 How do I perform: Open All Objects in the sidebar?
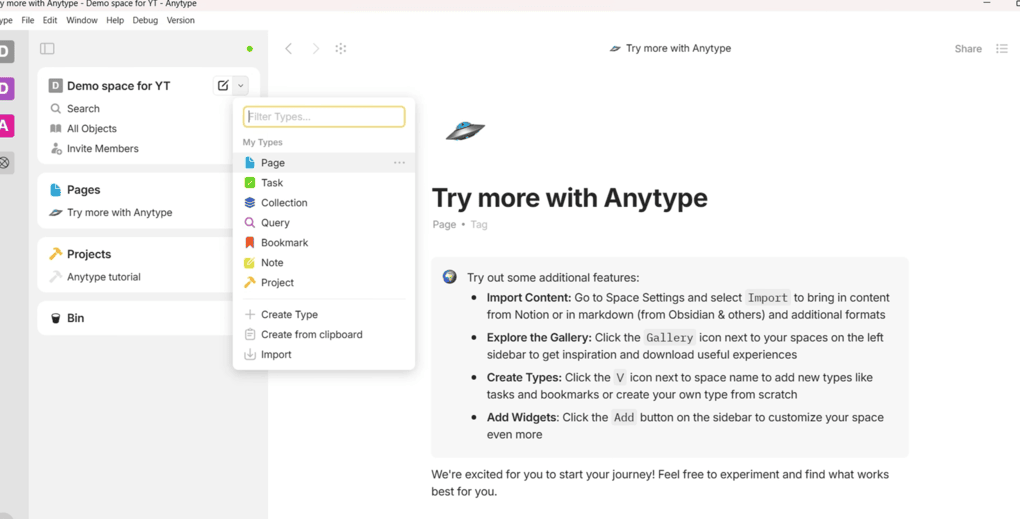(92, 129)
